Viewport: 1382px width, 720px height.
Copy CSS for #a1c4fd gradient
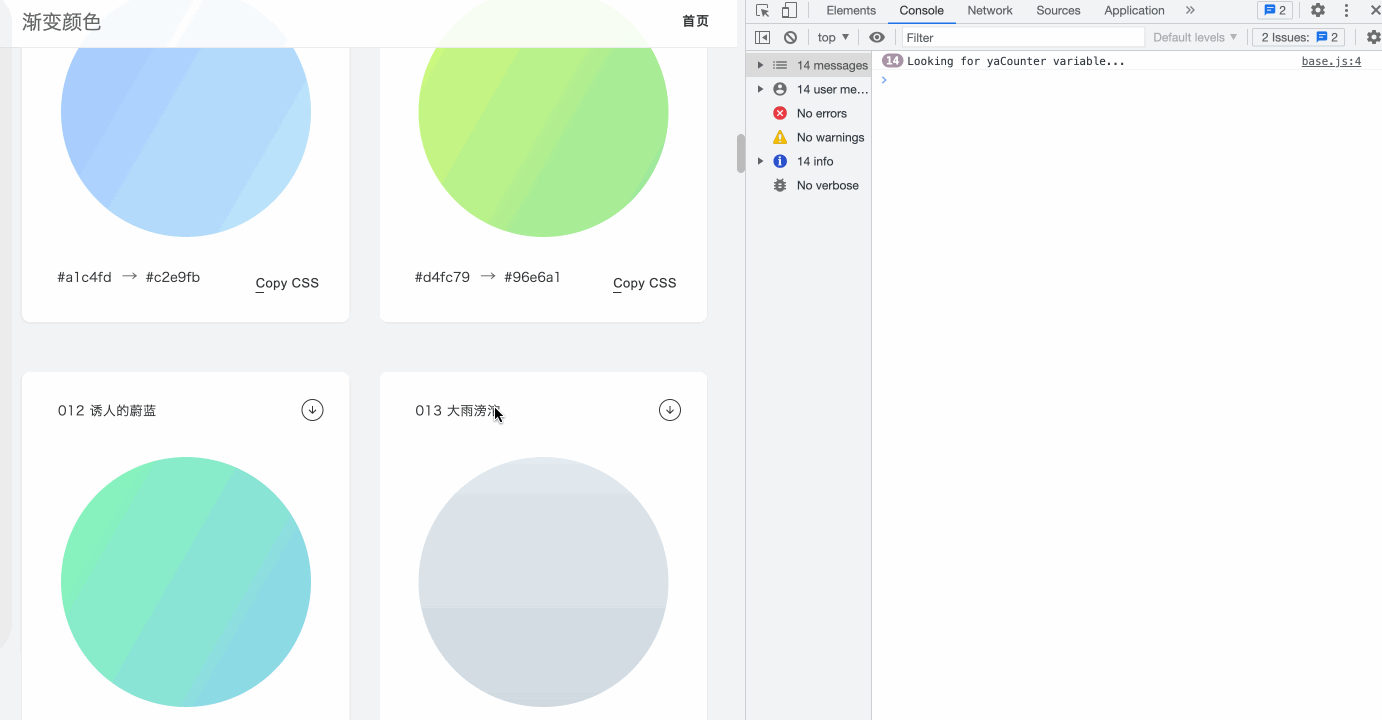coord(287,283)
